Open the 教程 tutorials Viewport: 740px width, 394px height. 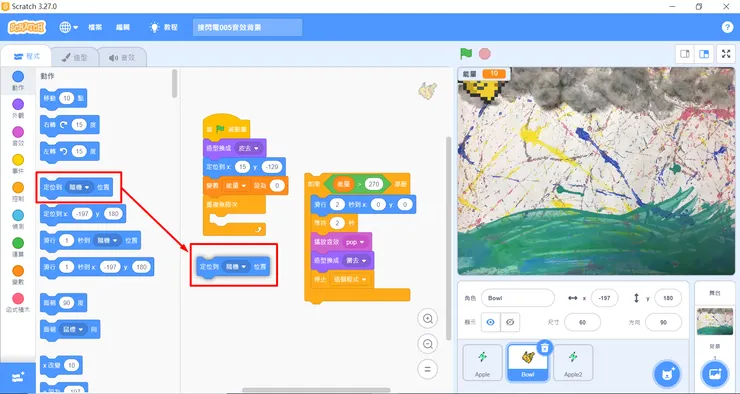click(x=163, y=27)
